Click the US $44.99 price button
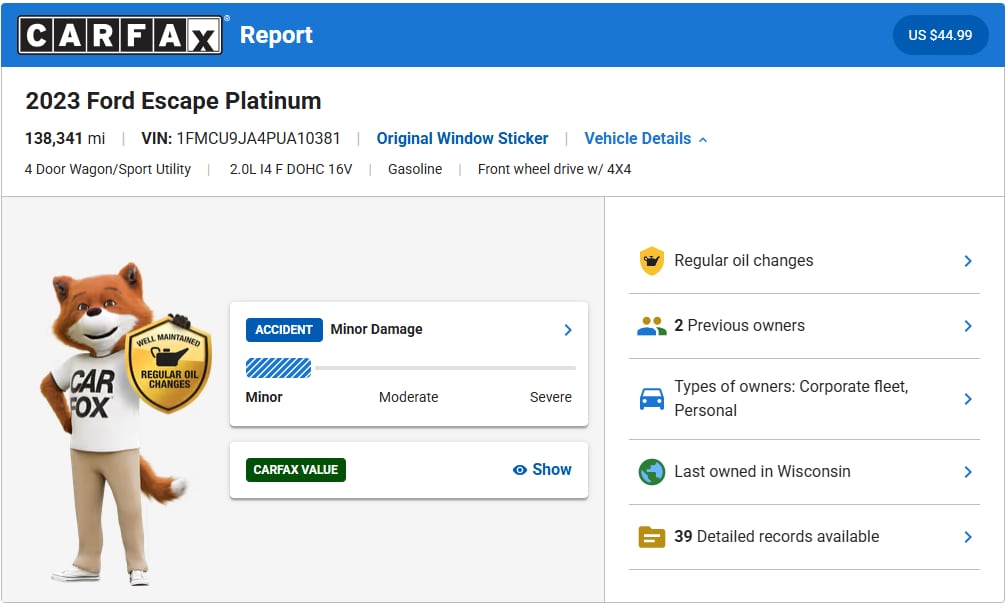The height and width of the screenshot is (605, 1006). pyautogui.click(x=939, y=35)
